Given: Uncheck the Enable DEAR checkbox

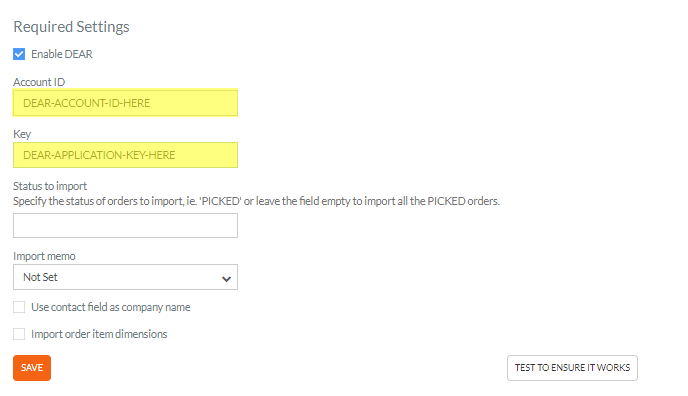Looking at the screenshot, I should click(19, 54).
